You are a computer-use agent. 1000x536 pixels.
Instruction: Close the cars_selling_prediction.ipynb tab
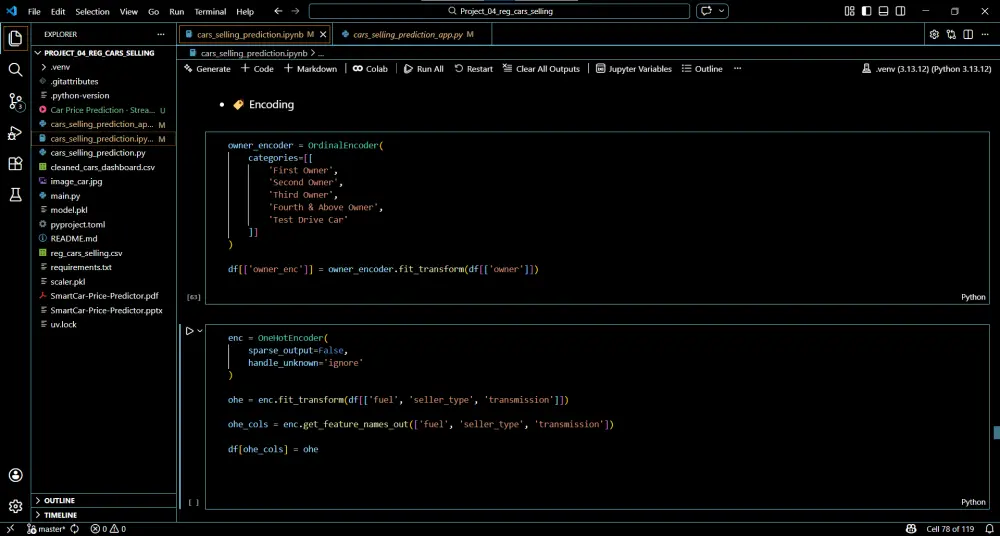[323, 34]
